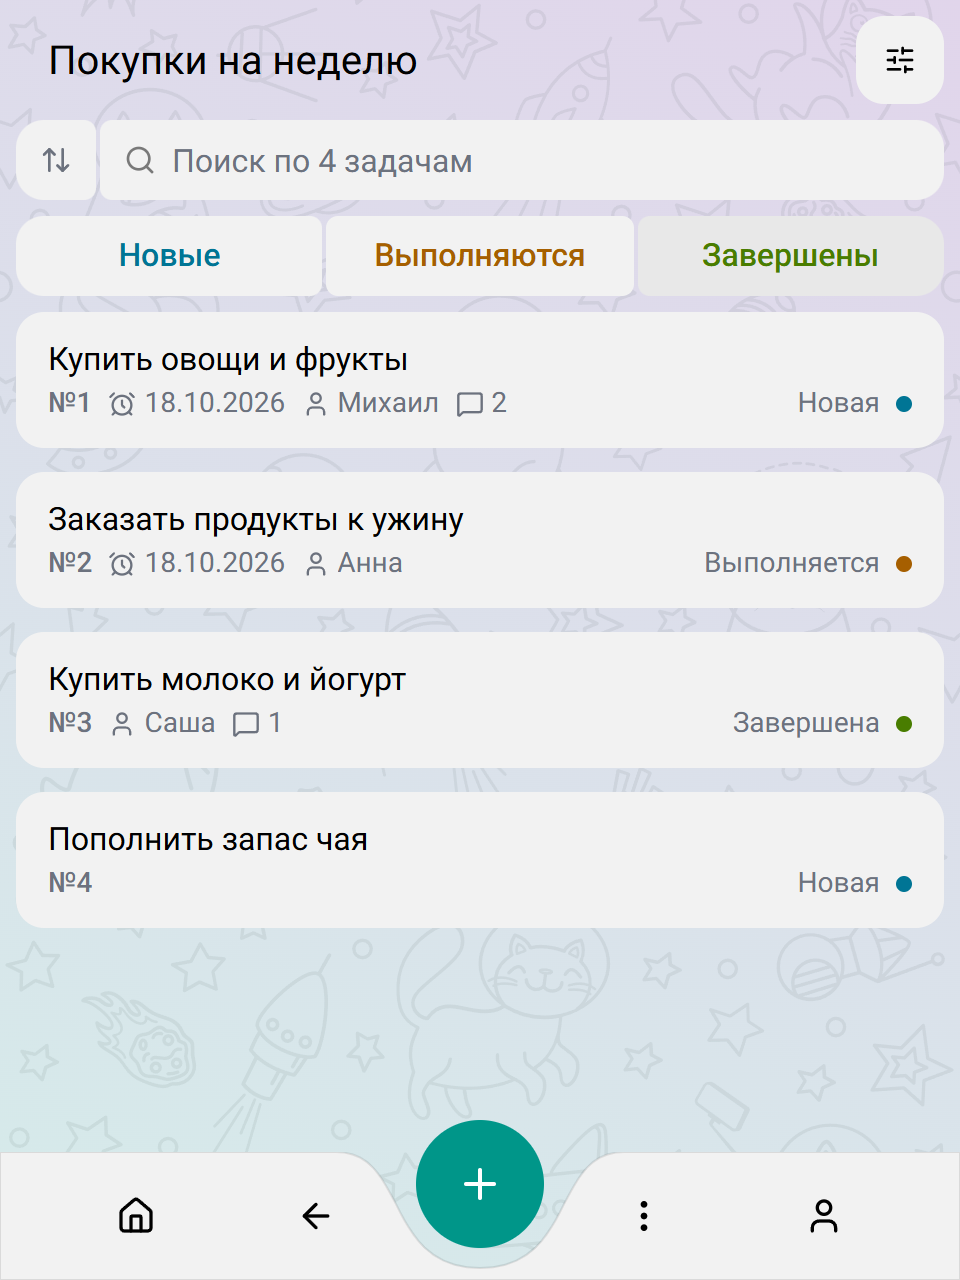Focus the search field for 4 tasks
The width and height of the screenshot is (960, 1280).
(522, 160)
